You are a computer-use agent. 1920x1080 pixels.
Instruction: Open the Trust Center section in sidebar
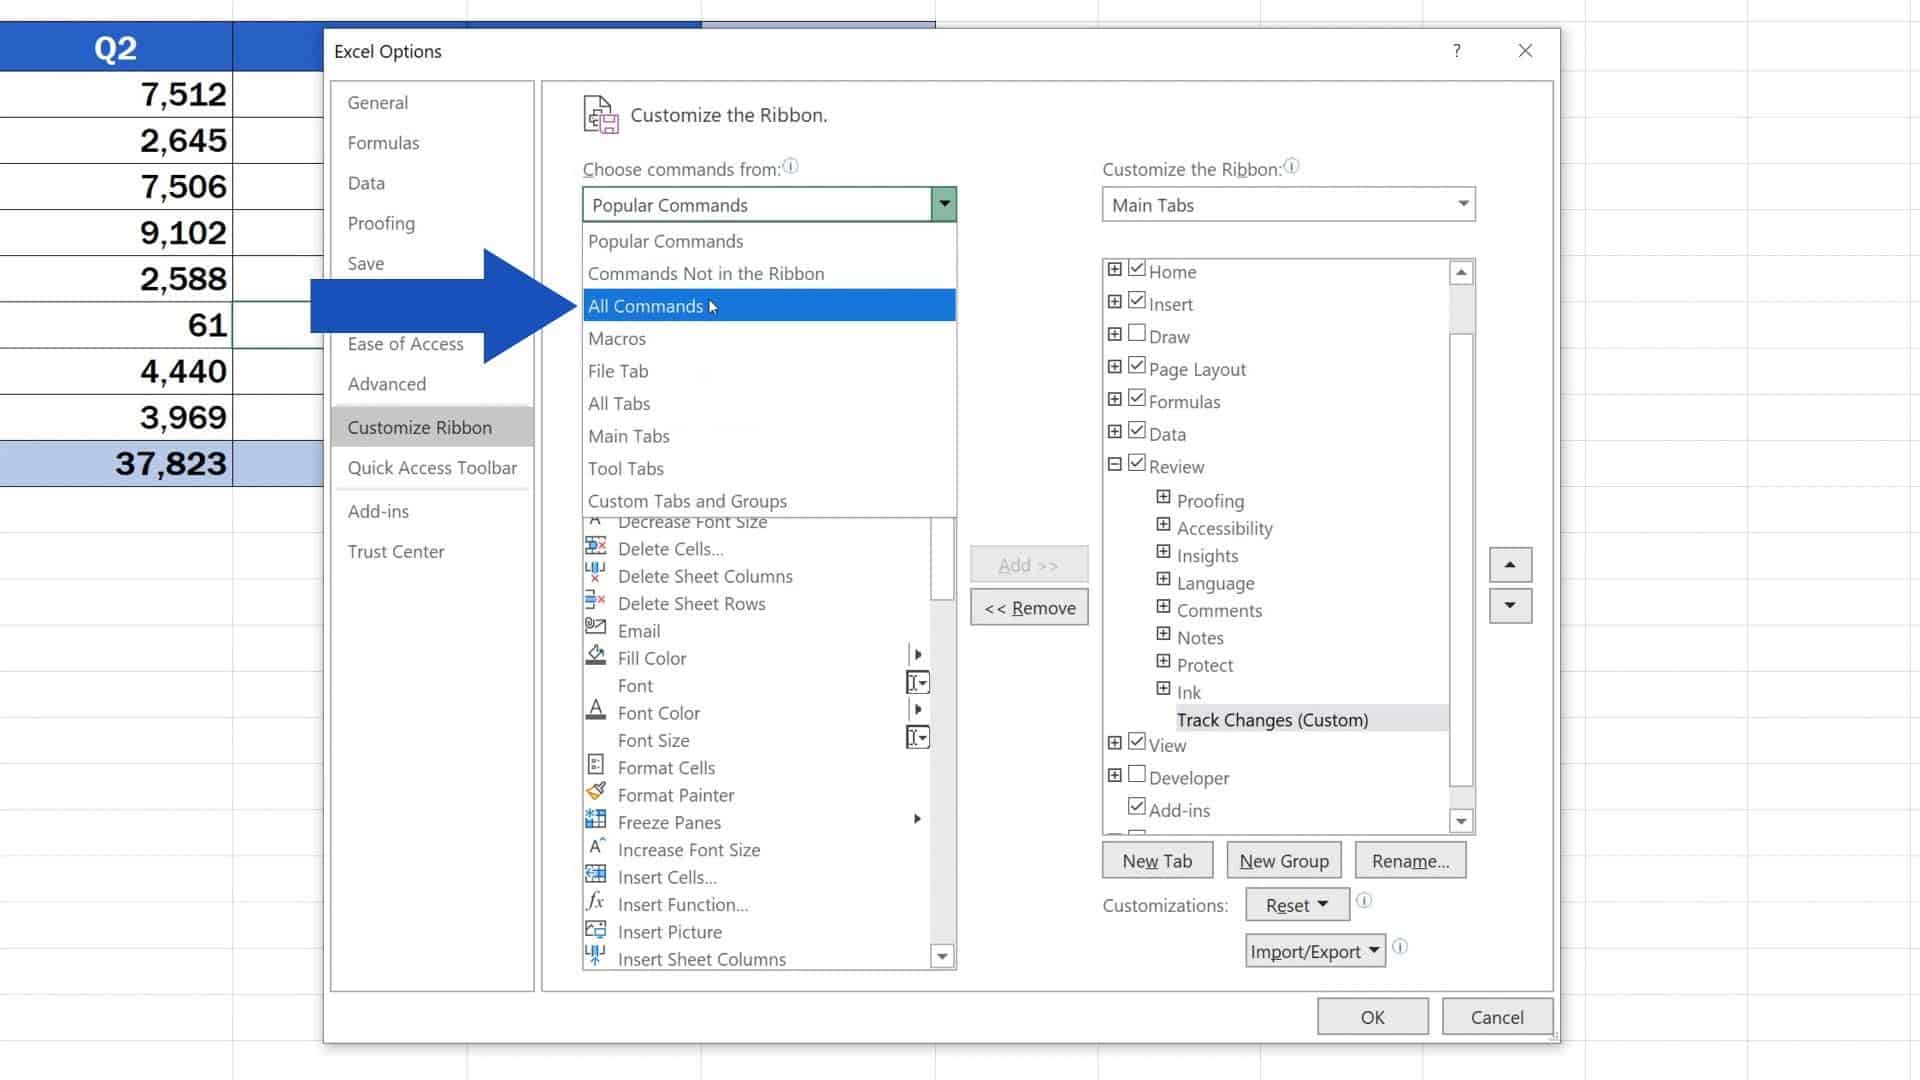[x=396, y=551]
